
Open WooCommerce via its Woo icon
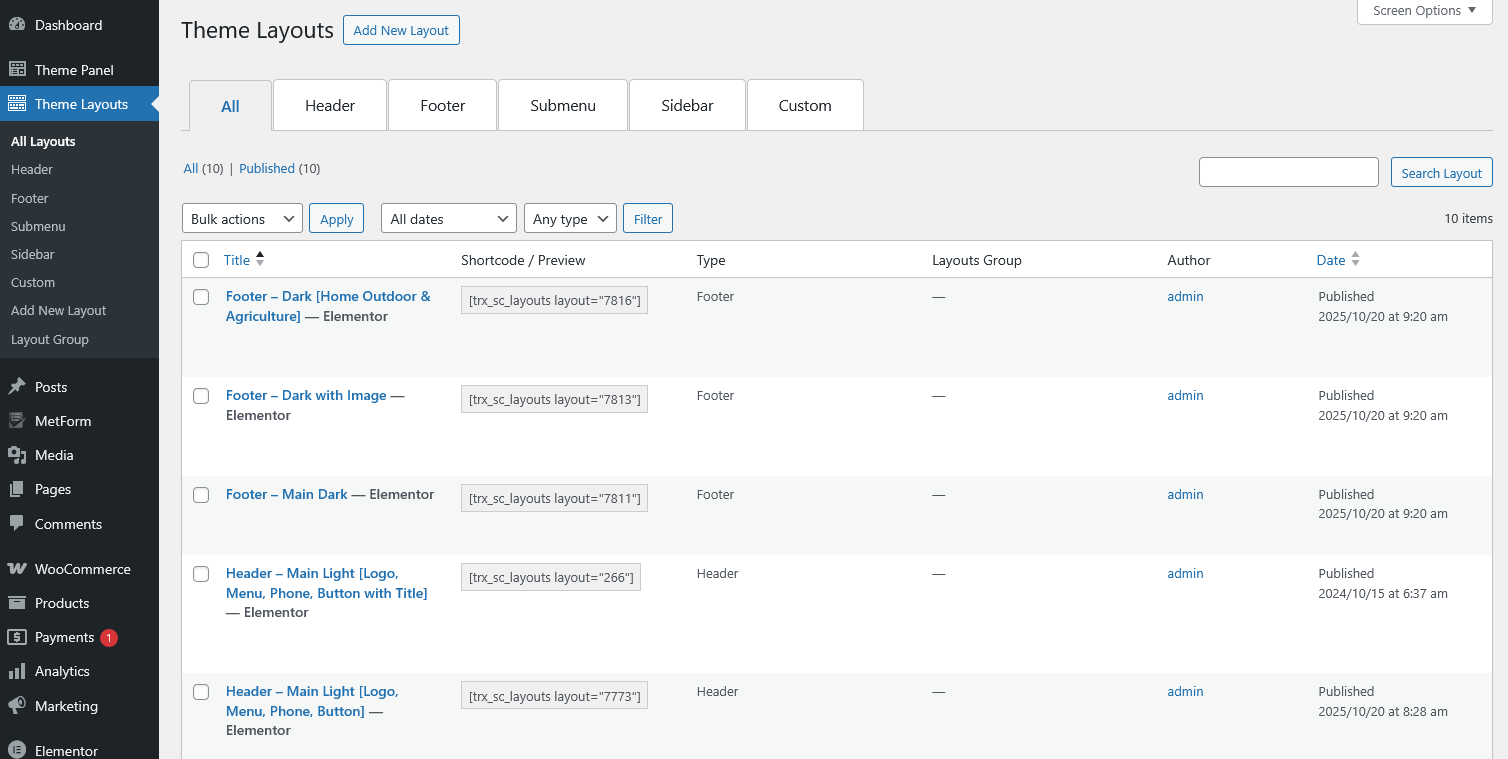[17, 569]
